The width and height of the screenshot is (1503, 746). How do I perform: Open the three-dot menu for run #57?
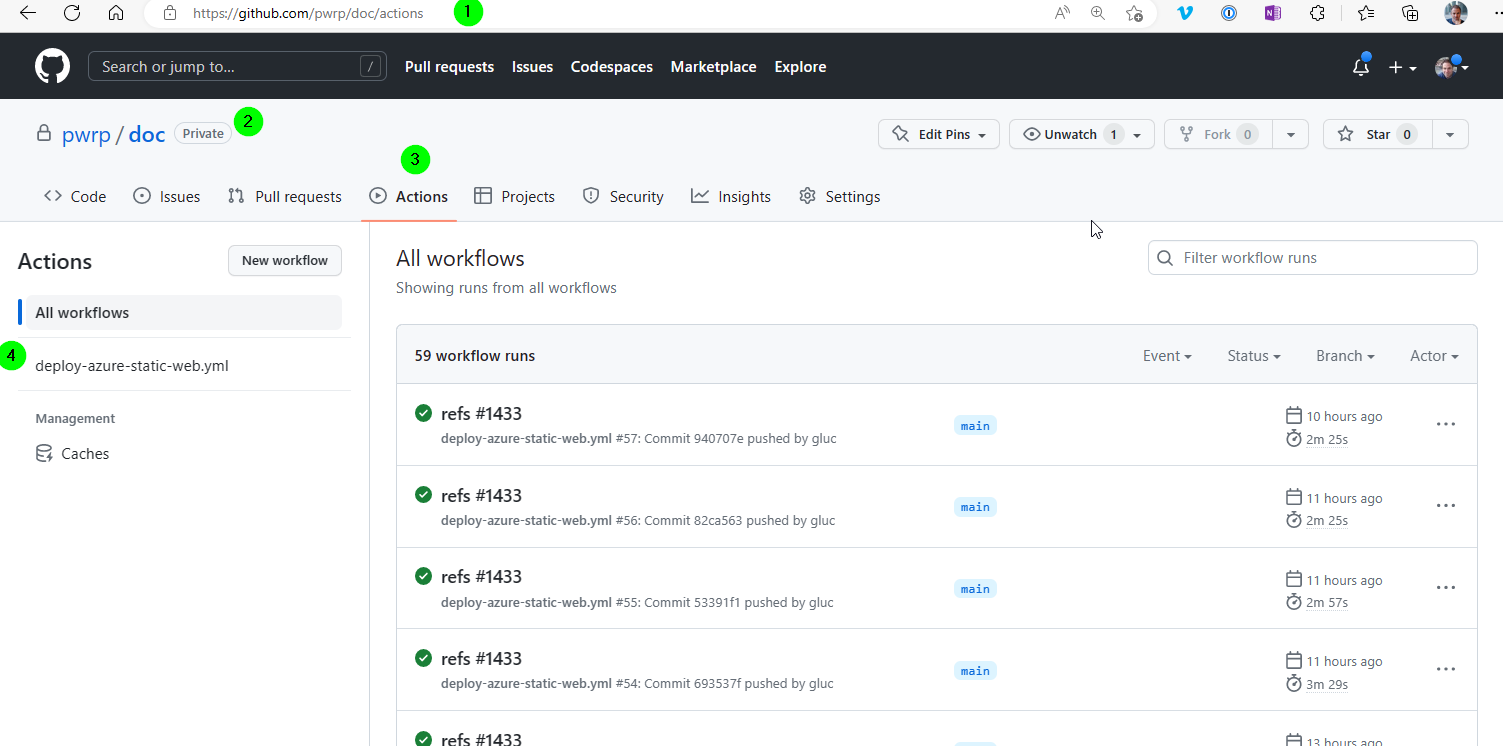tap(1446, 424)
